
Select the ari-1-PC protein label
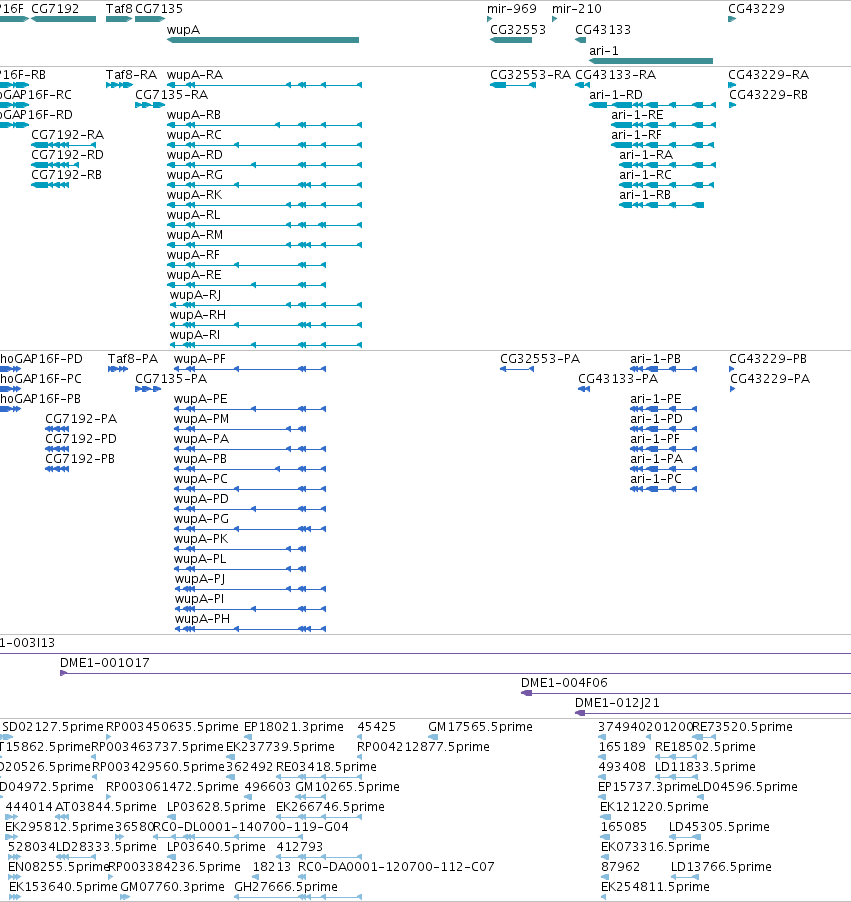pos(655,479)
